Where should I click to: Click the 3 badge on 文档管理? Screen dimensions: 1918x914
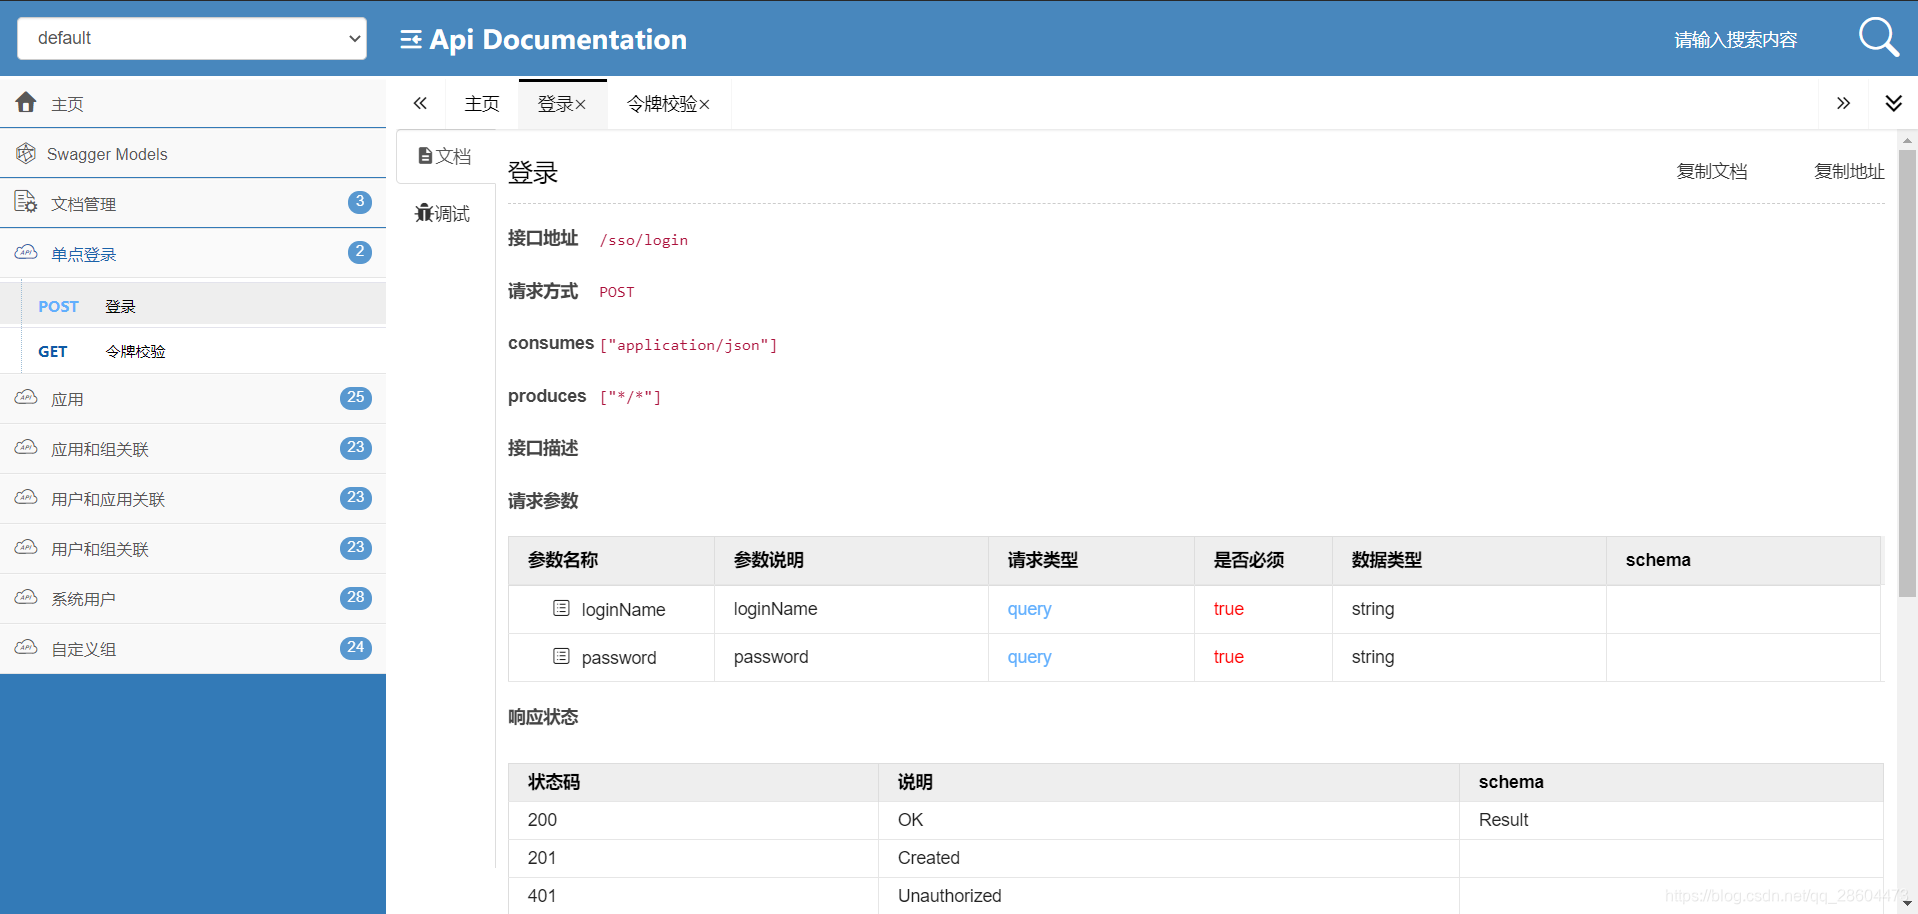point(360,202)
